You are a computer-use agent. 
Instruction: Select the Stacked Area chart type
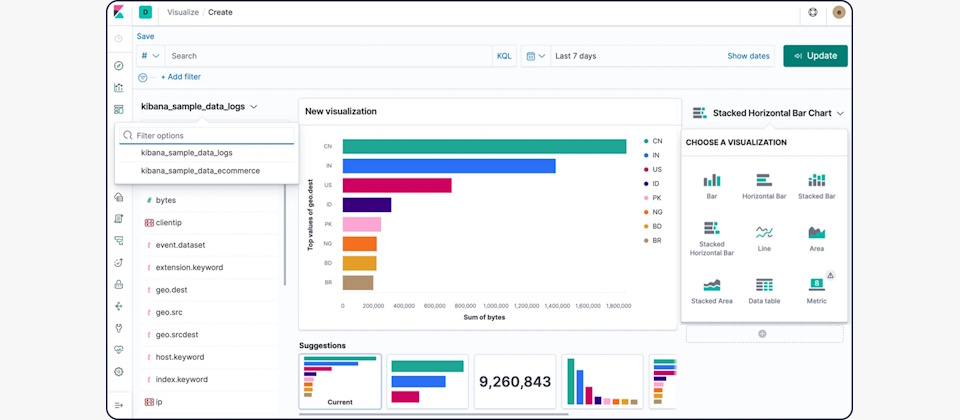[712, 291]
